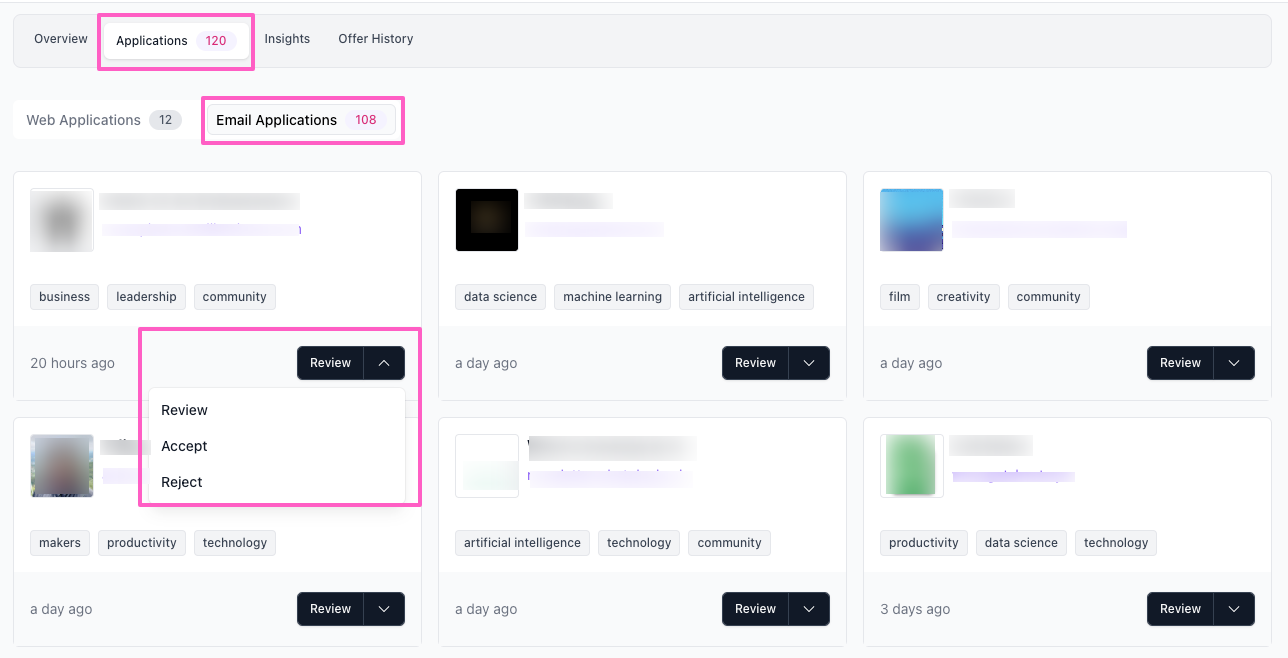Pick Review in the open dropdown list

tap(184, 410)
